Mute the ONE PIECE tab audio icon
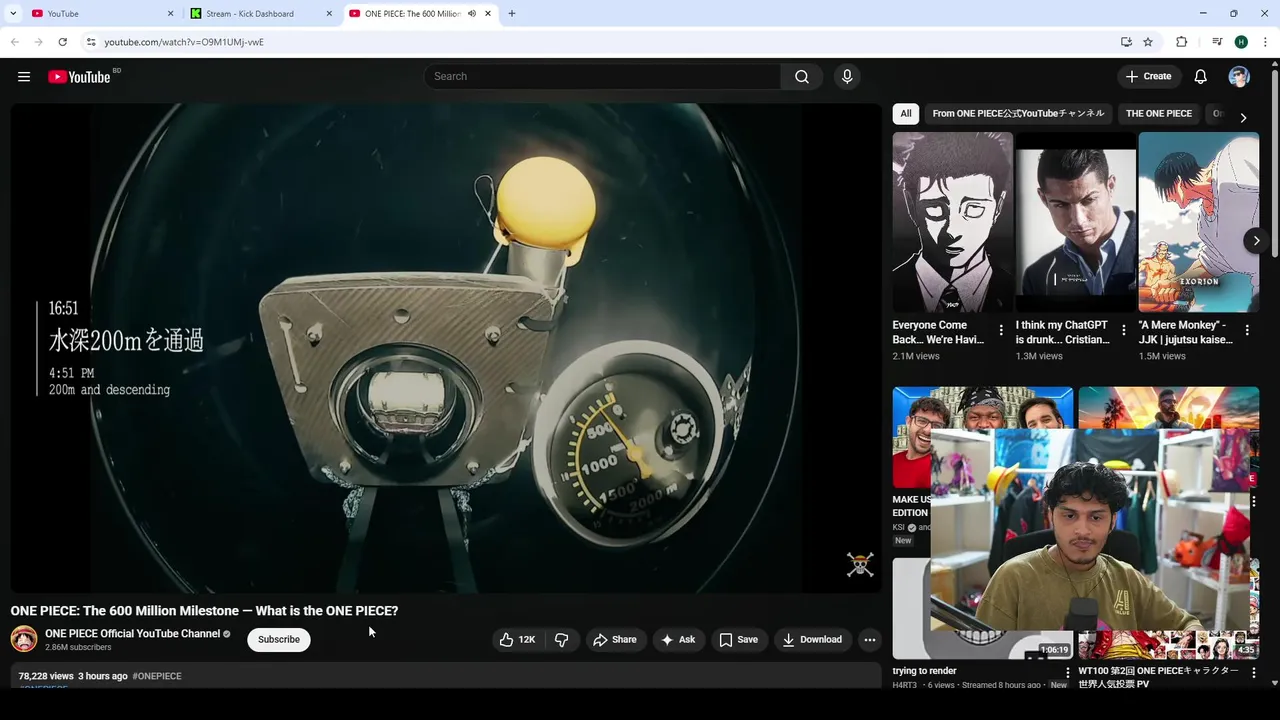The width and height of the screenshot is (1280, 720). [x=472, y=14]
